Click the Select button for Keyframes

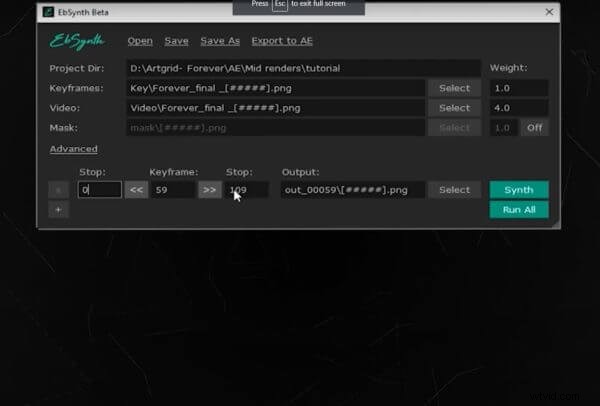tap(454, 88)
